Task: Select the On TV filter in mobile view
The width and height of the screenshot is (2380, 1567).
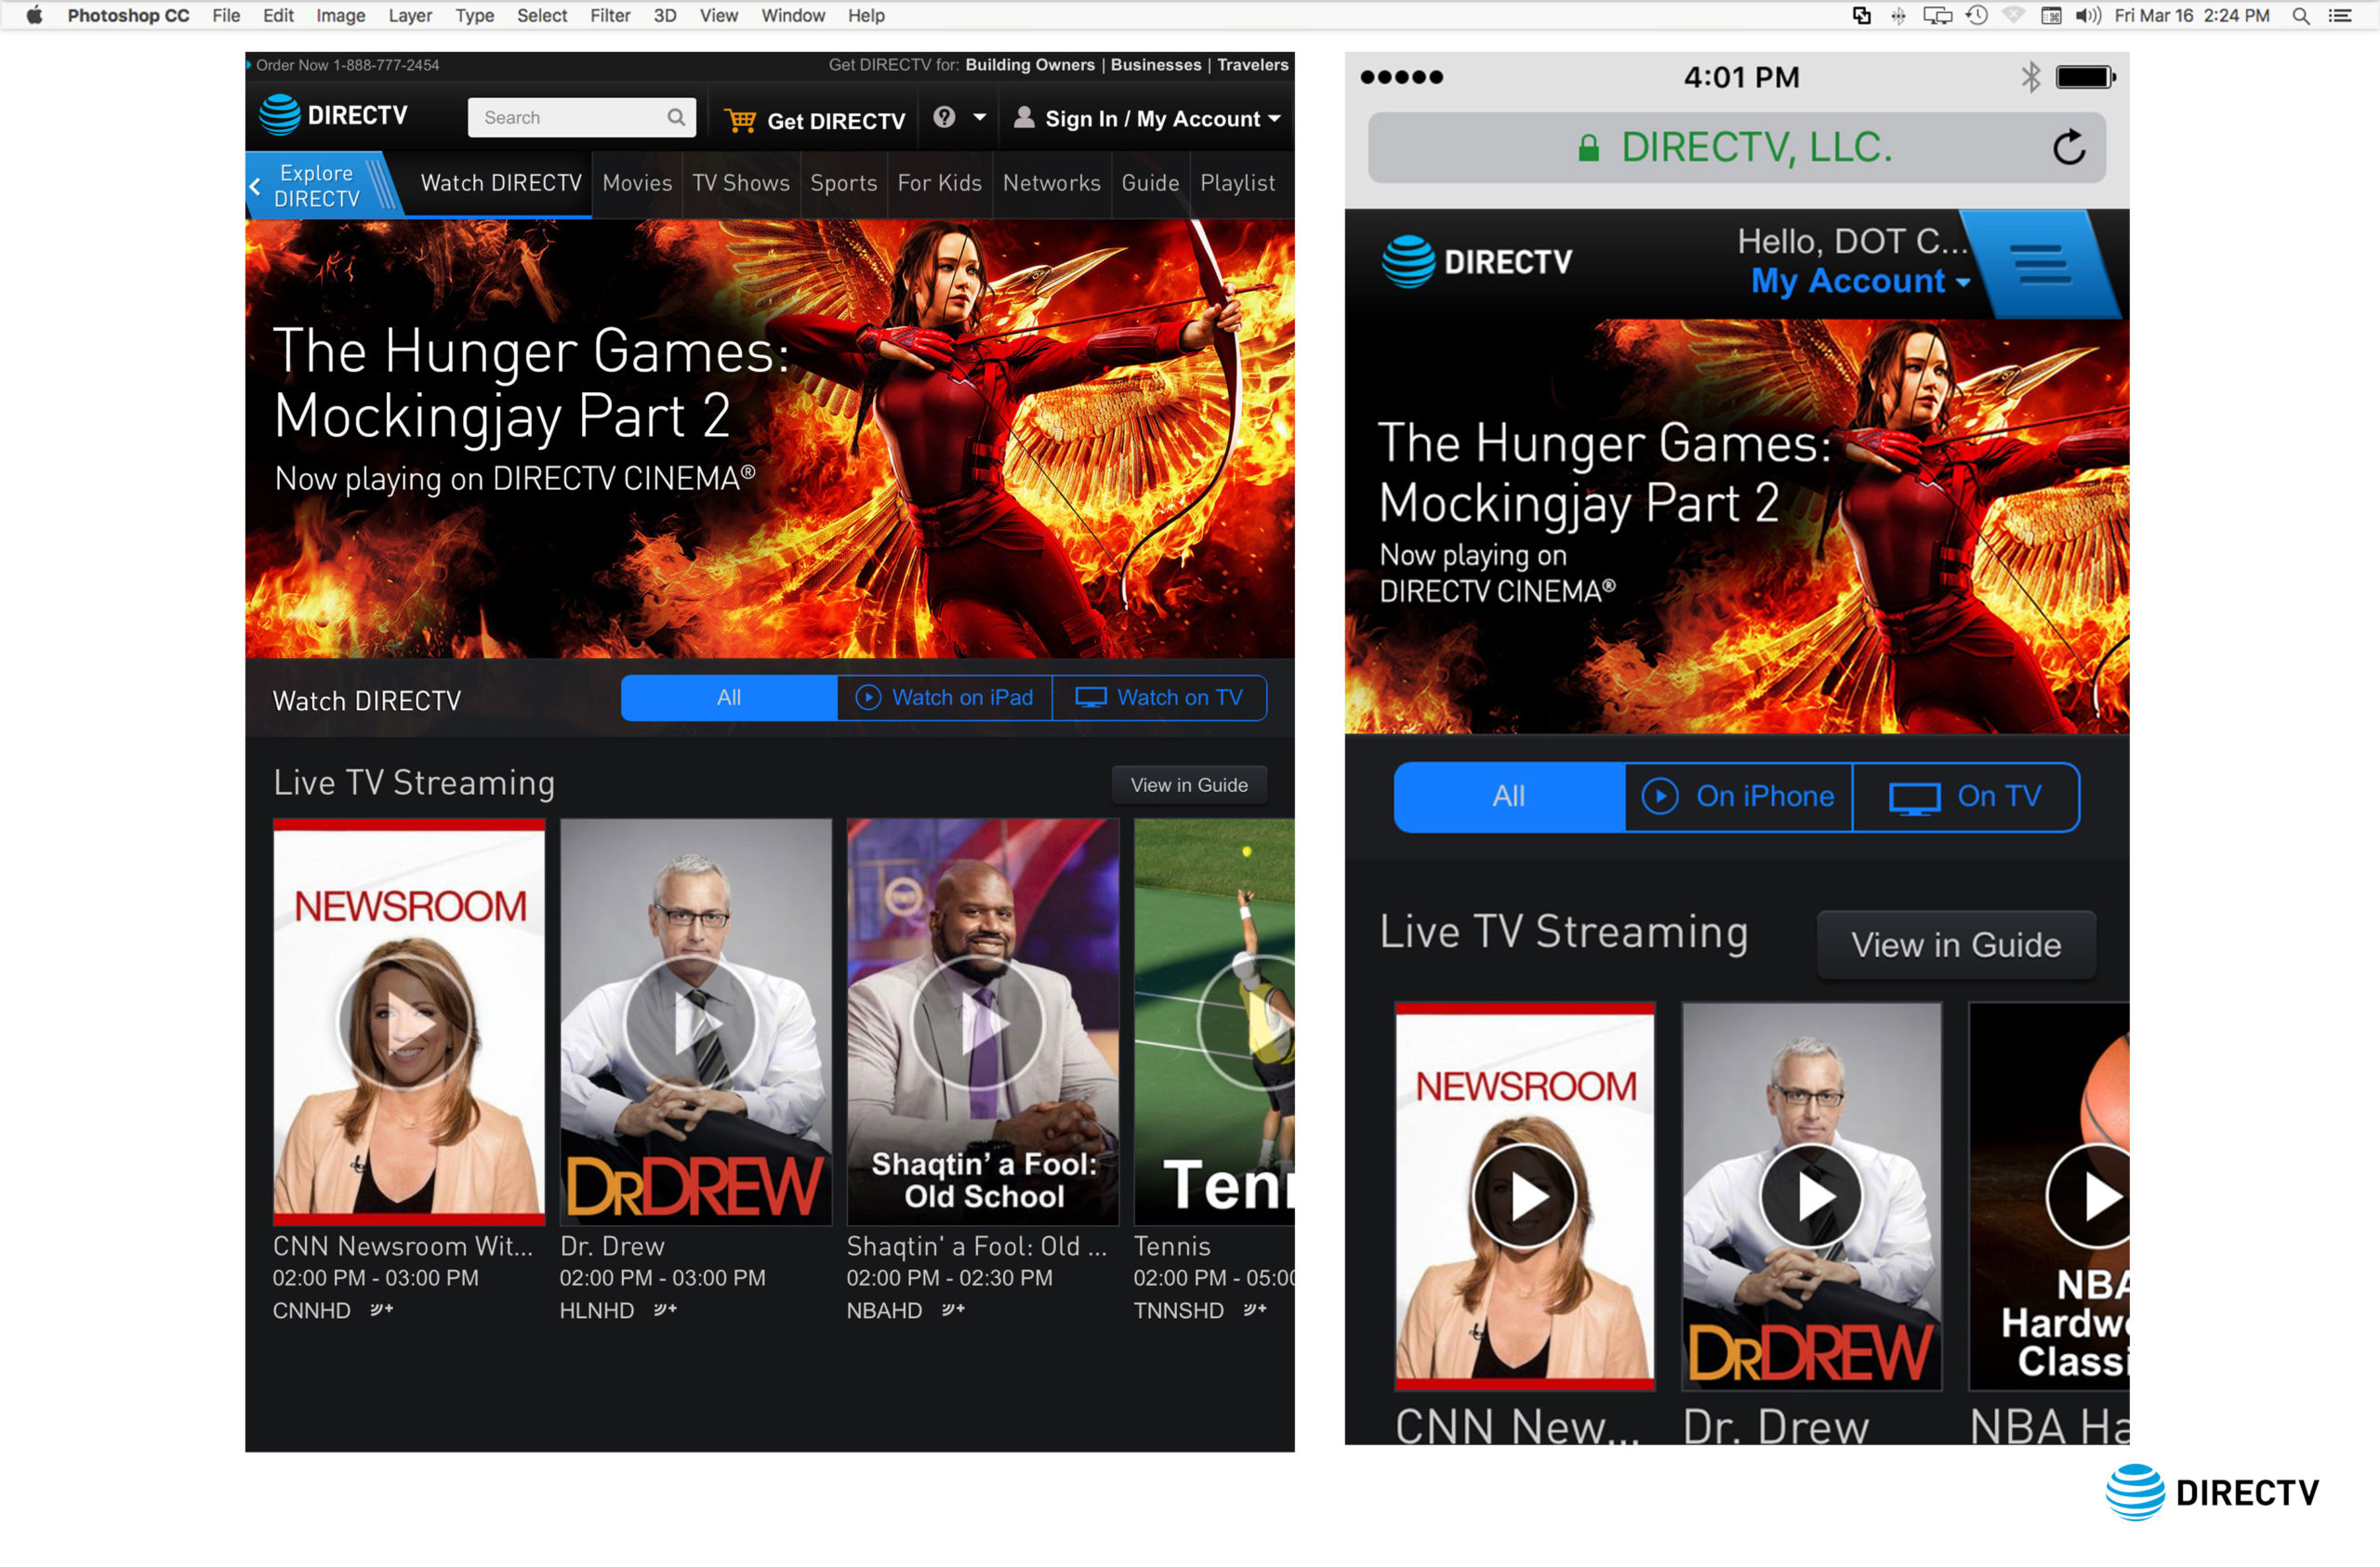Action: click(x=1966, y=796)
